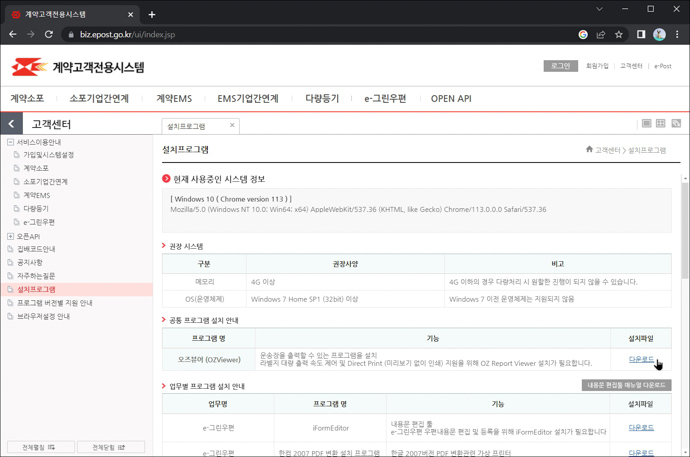690x457 pixels.
Task: Open Chrome three-dot menu
Action: coord(677,34)
